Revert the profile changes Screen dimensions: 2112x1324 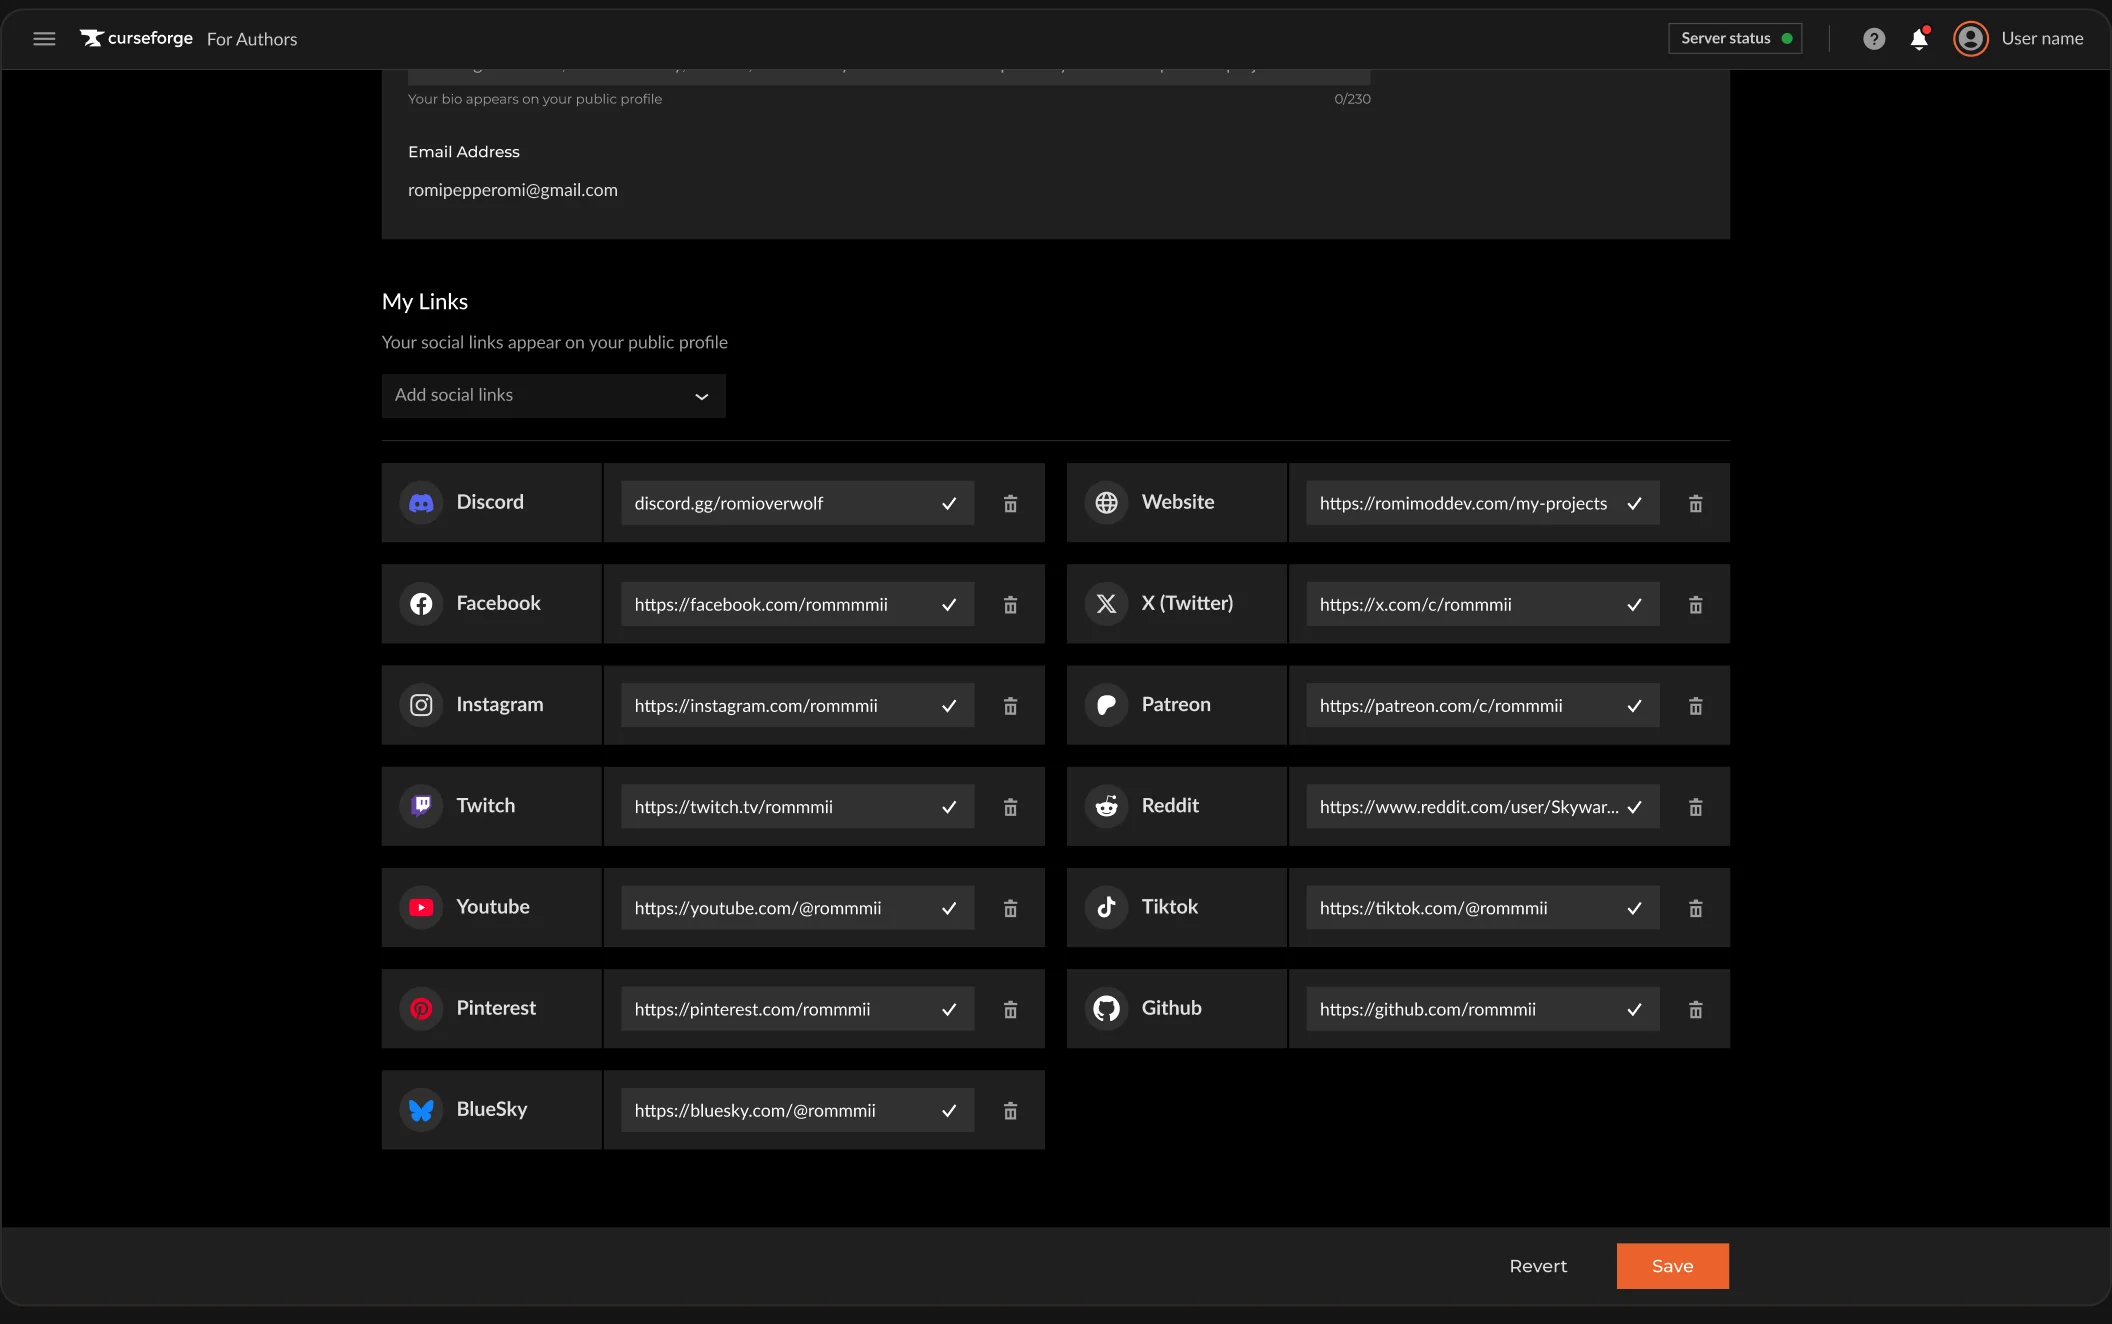[x=1538, y=1266]
